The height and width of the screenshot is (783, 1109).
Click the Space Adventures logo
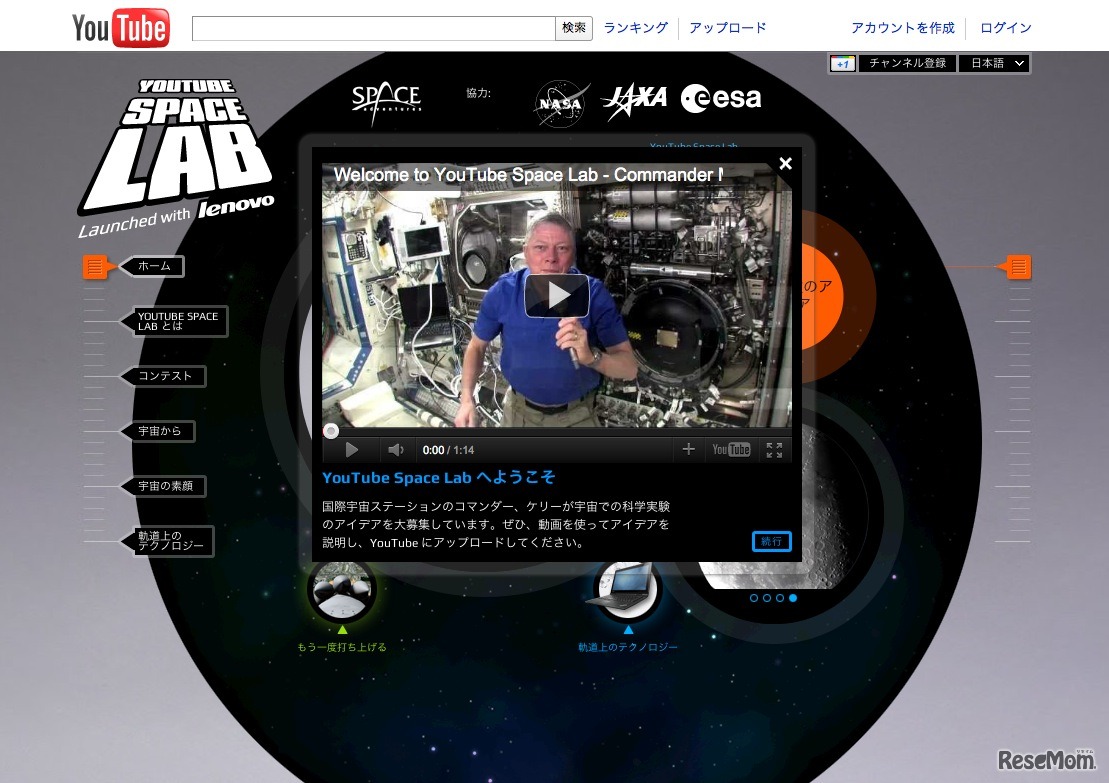click(x=386, y=101)
